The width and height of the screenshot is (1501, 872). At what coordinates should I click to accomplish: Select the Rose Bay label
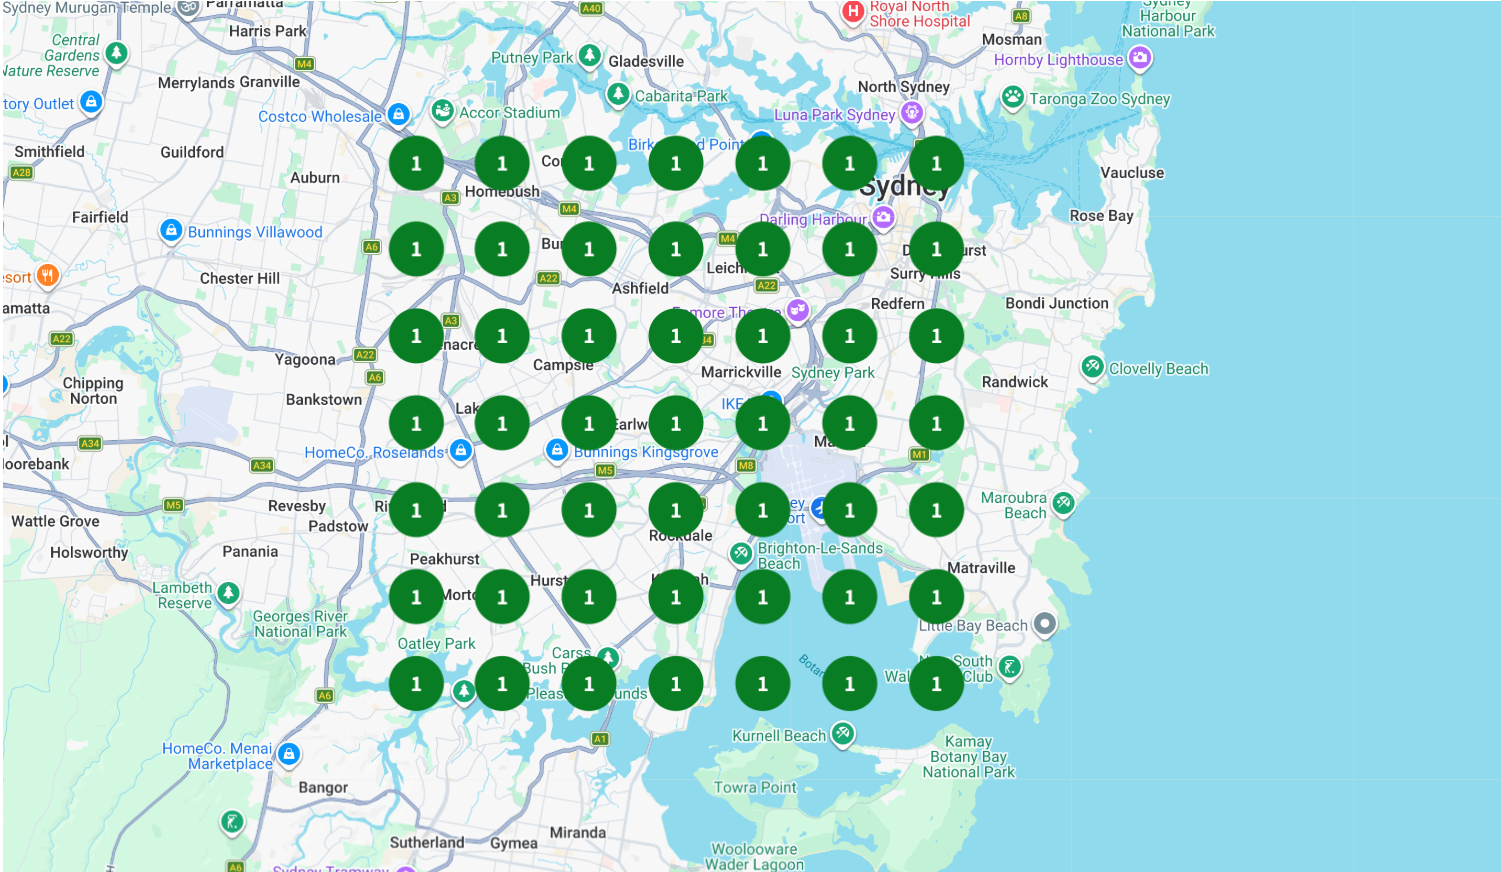pos(1101,216)
